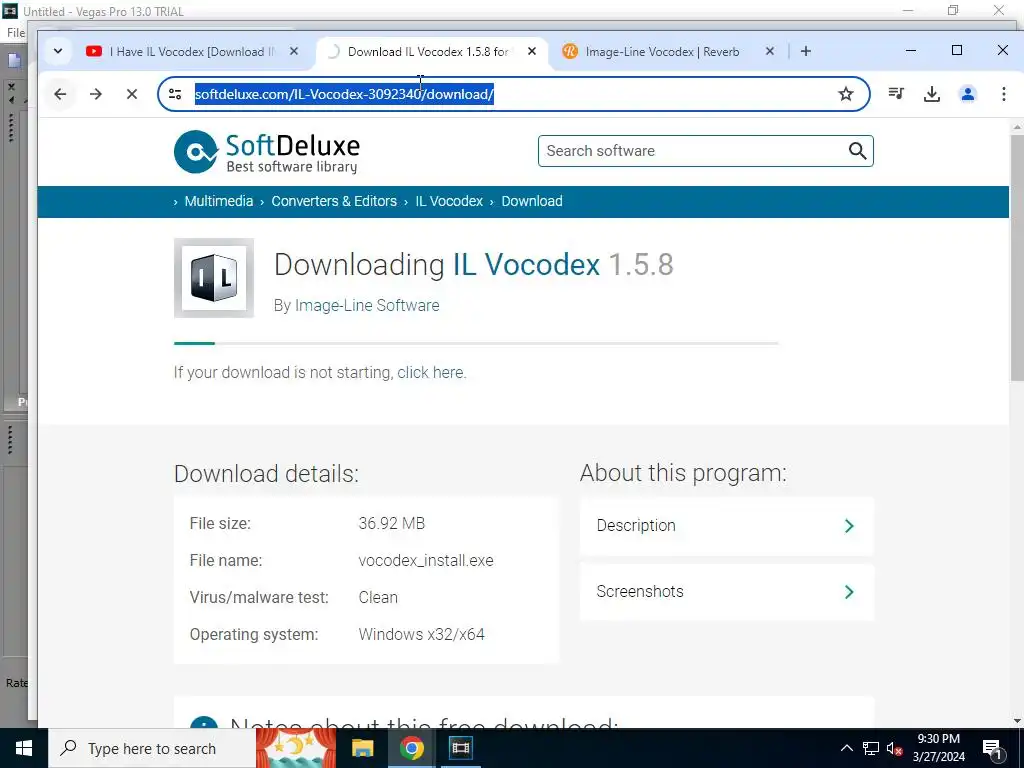Screen dimensions: 1024x768
Task: Select the 'Download IL Vocodex 1.5.8' tab
Action: tap(428, 51)
